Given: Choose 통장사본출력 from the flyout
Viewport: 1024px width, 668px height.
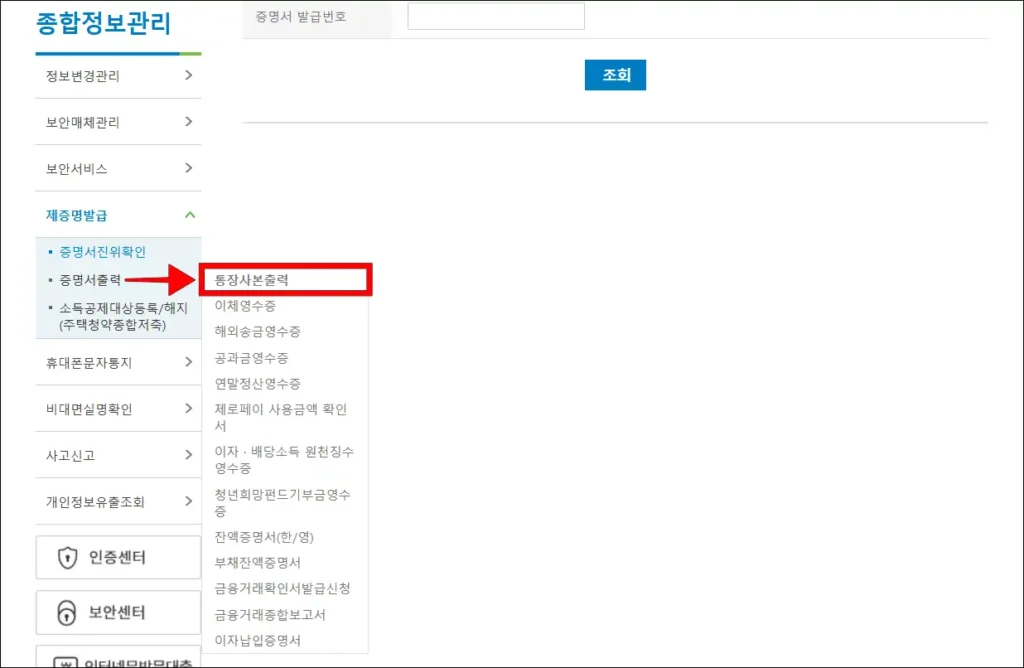Looking at the screenshot, I should 251,279.
